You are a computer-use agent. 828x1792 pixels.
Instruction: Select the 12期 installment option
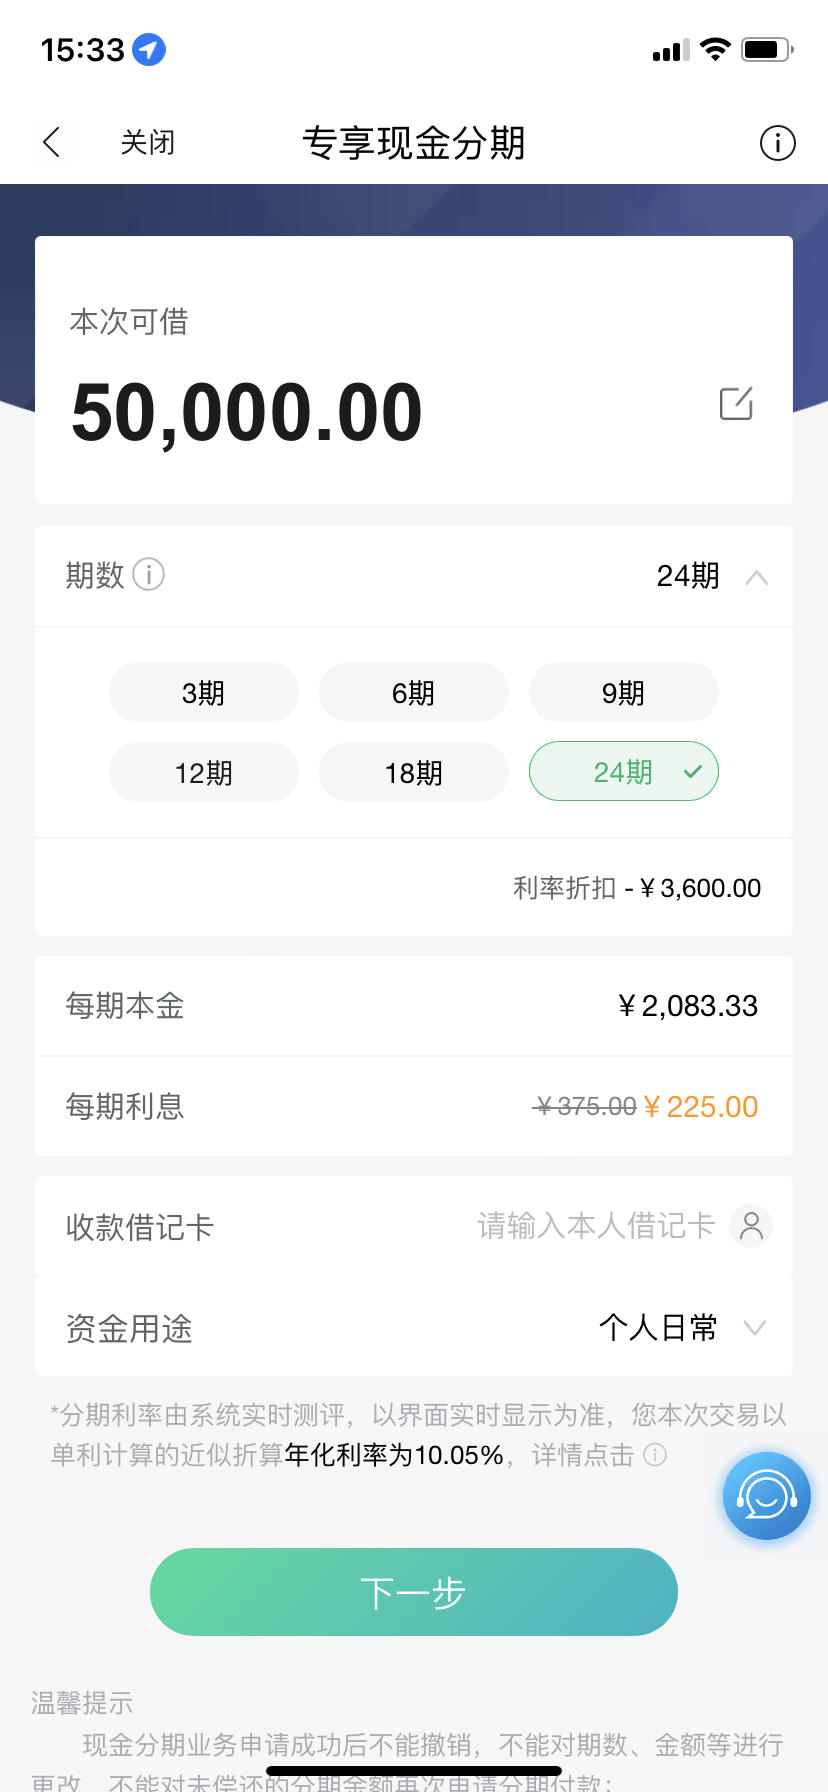(204, 772)
